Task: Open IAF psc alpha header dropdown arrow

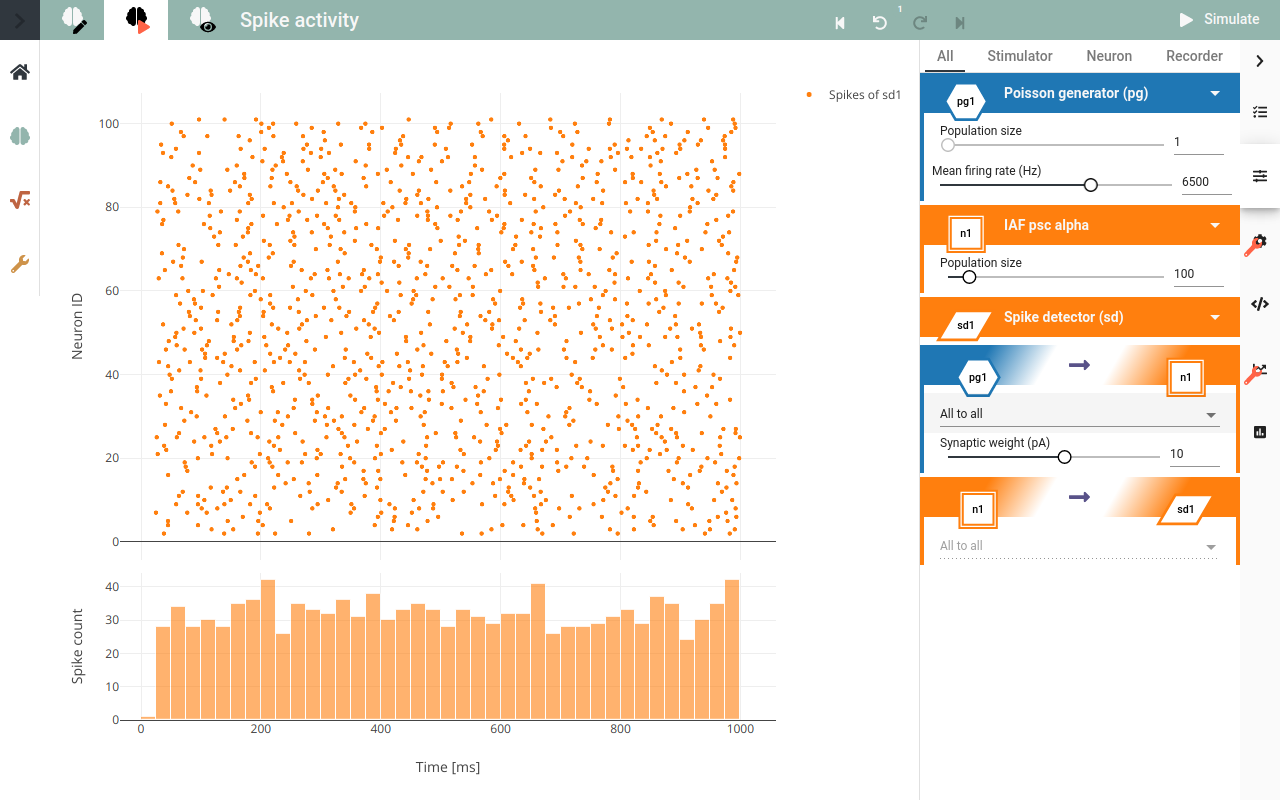Action: (x=1215, y=225)
